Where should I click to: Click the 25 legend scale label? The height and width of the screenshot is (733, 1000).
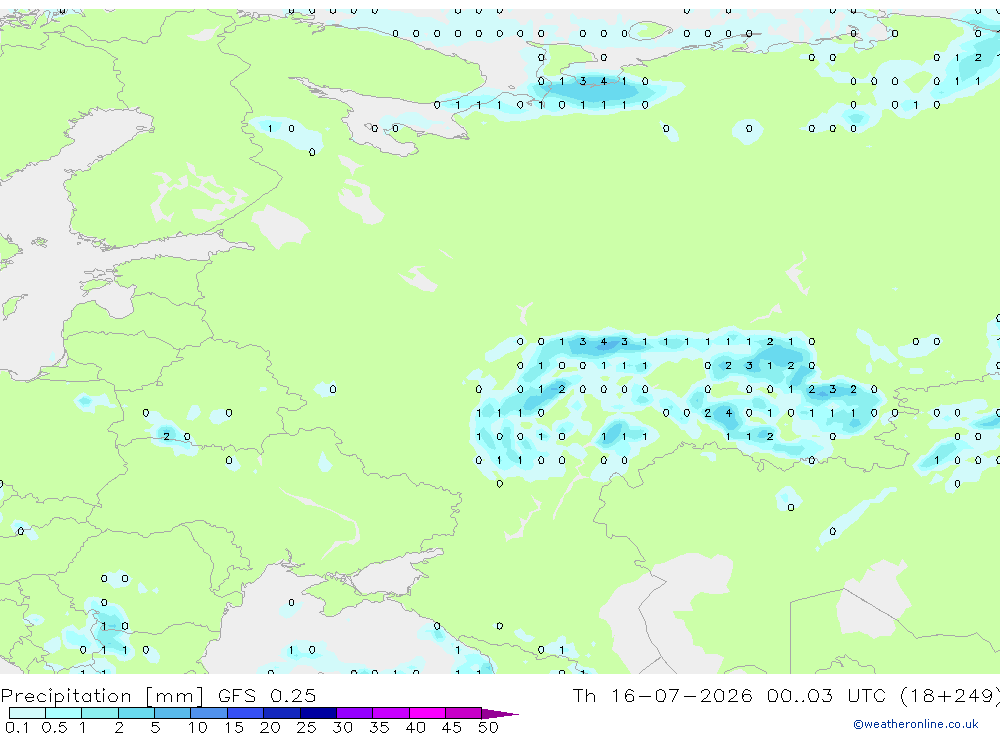point(306,727)
